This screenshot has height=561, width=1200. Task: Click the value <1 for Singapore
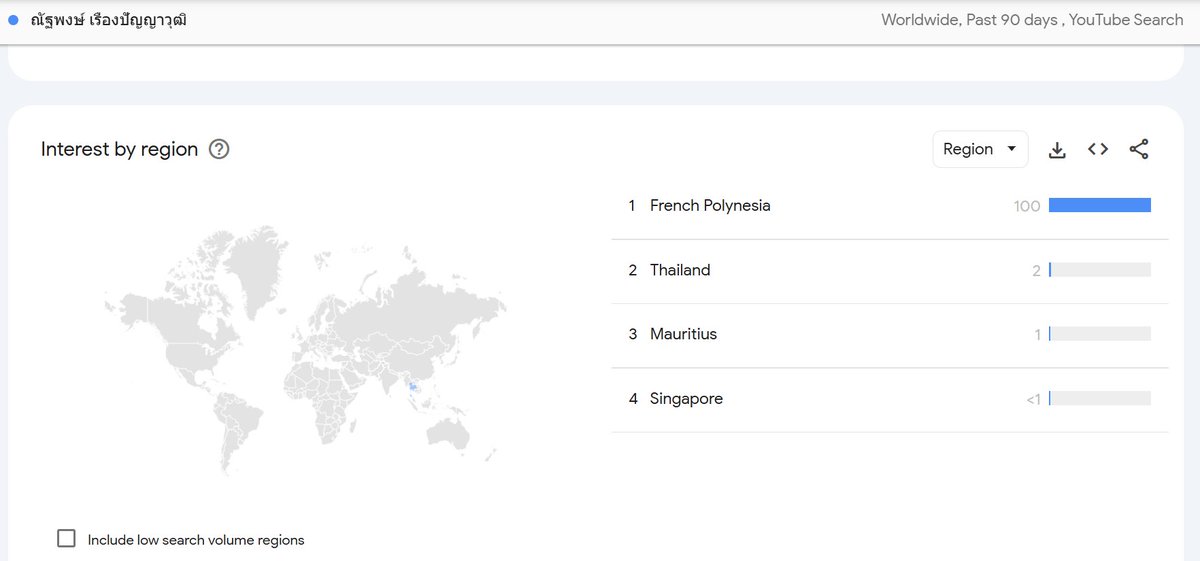1033,399
